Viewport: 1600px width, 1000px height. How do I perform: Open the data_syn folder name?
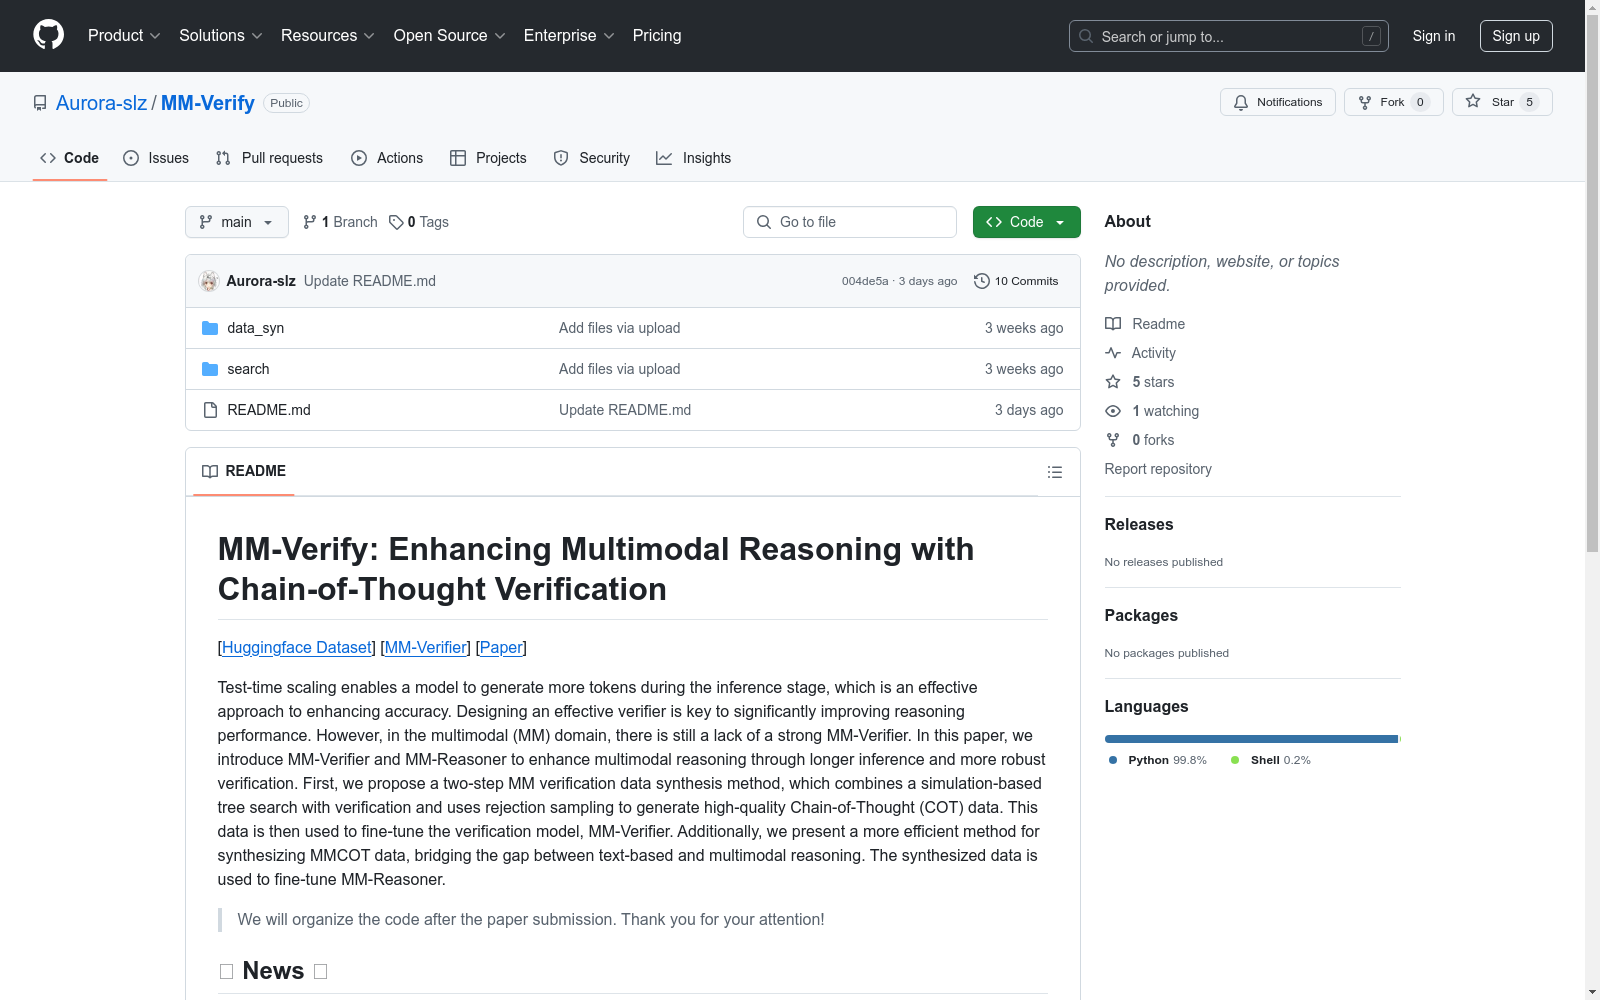[x=256, y=328]
